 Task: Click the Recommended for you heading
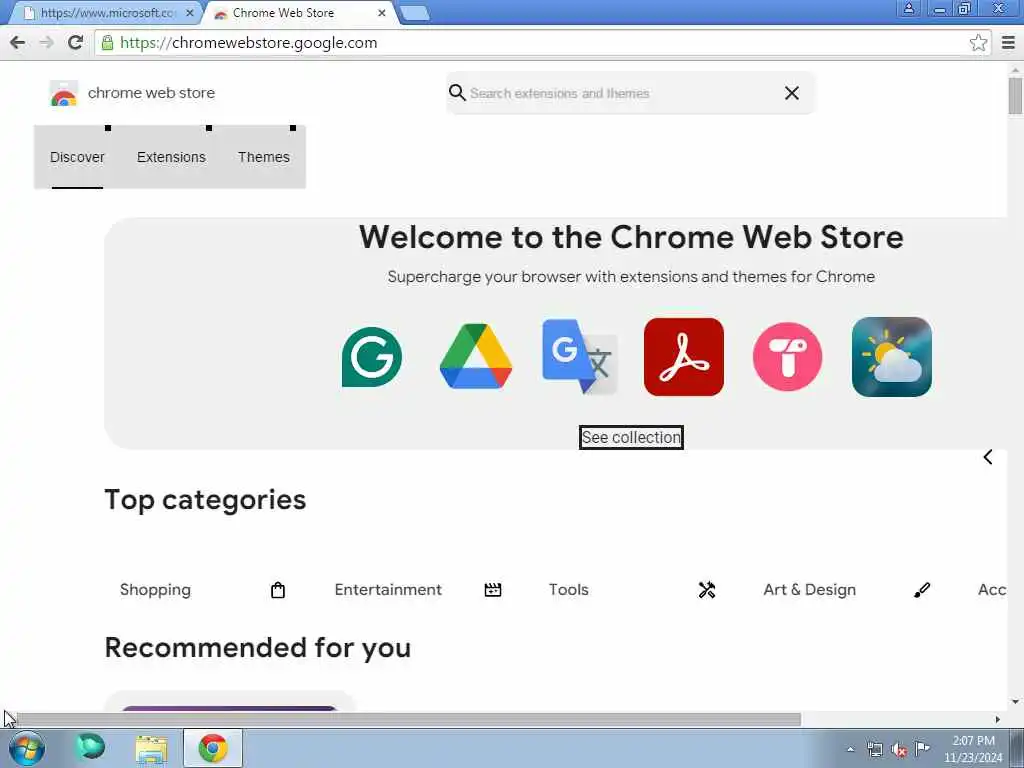(x=258, y=648)
